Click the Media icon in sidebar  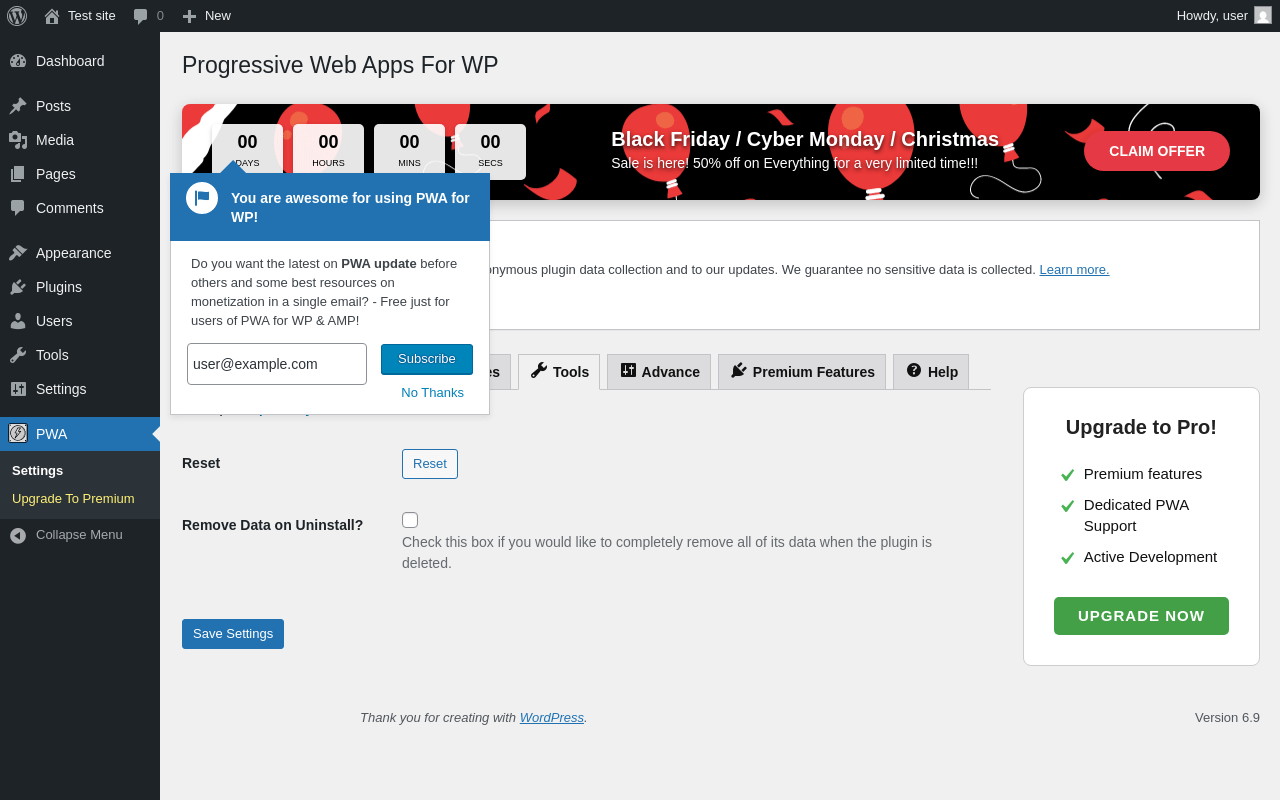pos(18,140)
